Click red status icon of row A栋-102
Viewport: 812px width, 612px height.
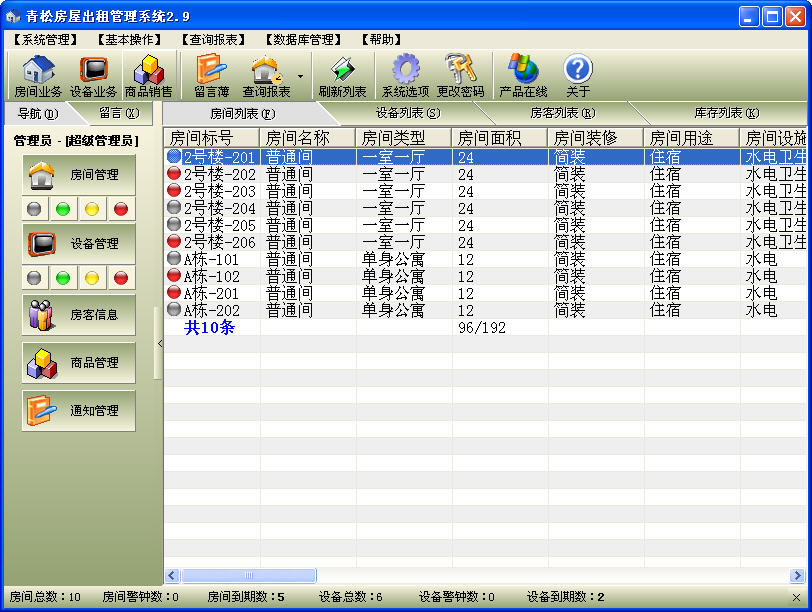click(175, 275)
